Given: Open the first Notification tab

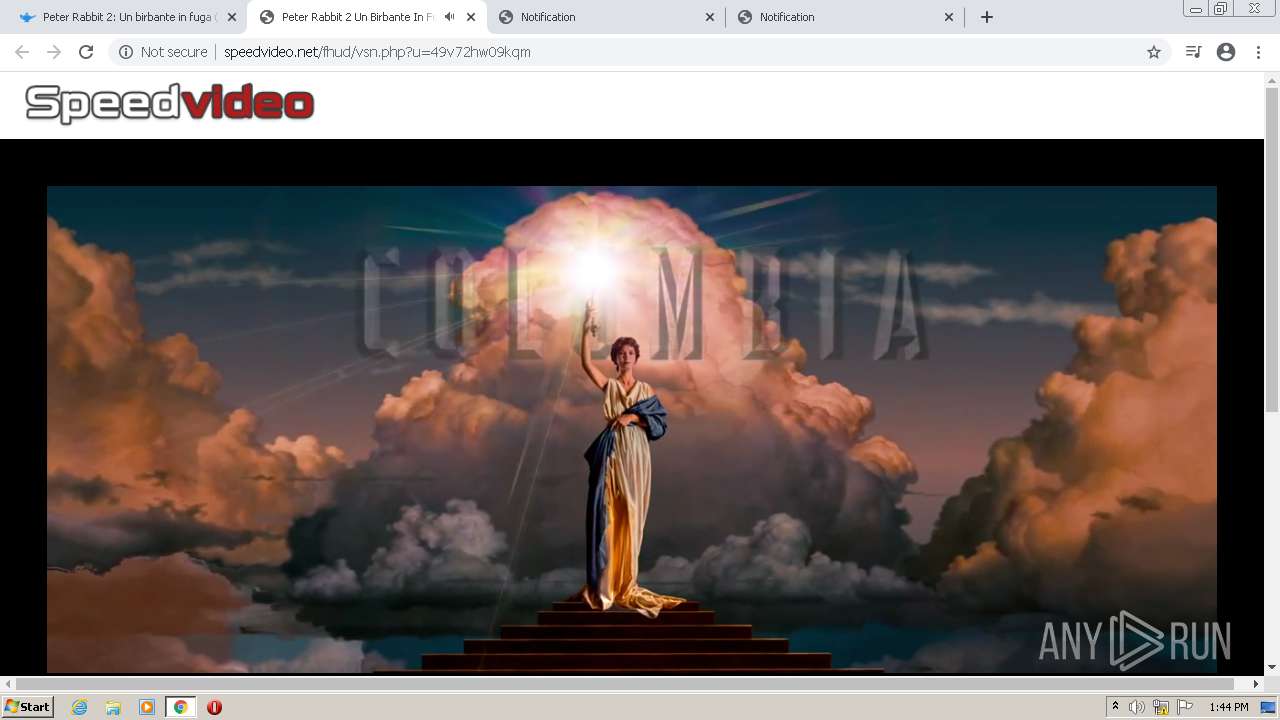Looking at the screenshot, I should (605, 17).
